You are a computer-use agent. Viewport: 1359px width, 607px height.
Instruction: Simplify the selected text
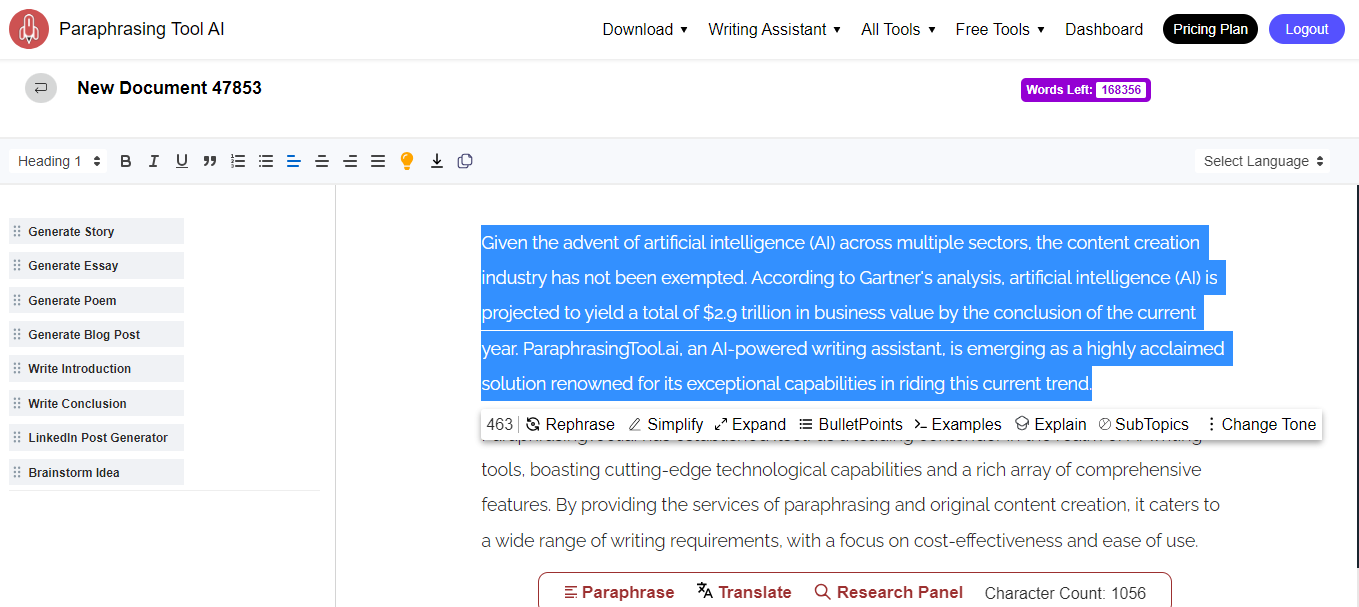pyautogui.click(x=666, y=424)
